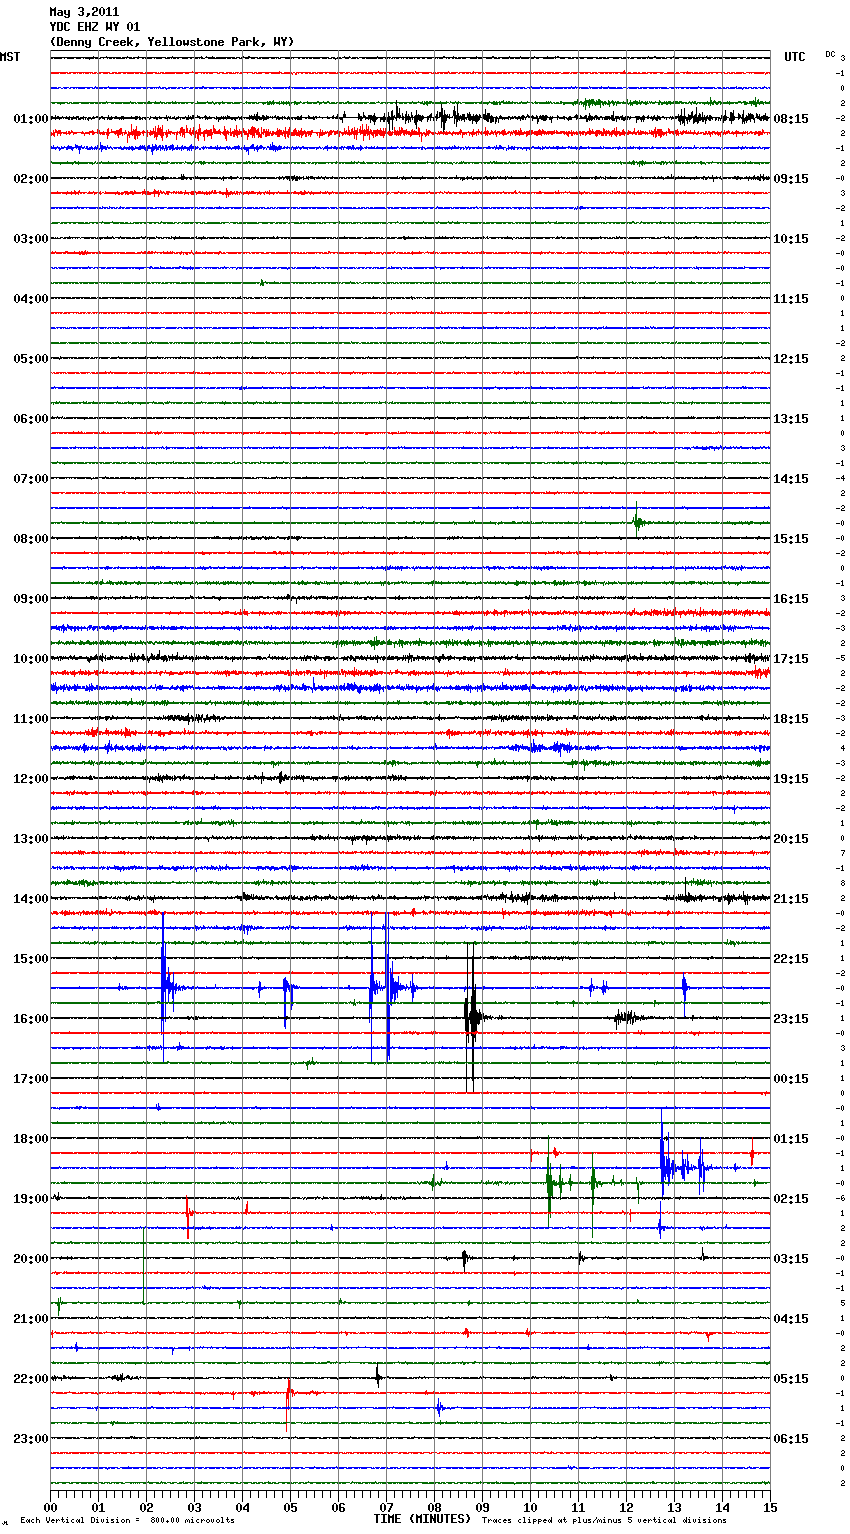Screen dimensions: 850x1534
Task: Click the '13:15' UTC time label
Action: point(791,419)
